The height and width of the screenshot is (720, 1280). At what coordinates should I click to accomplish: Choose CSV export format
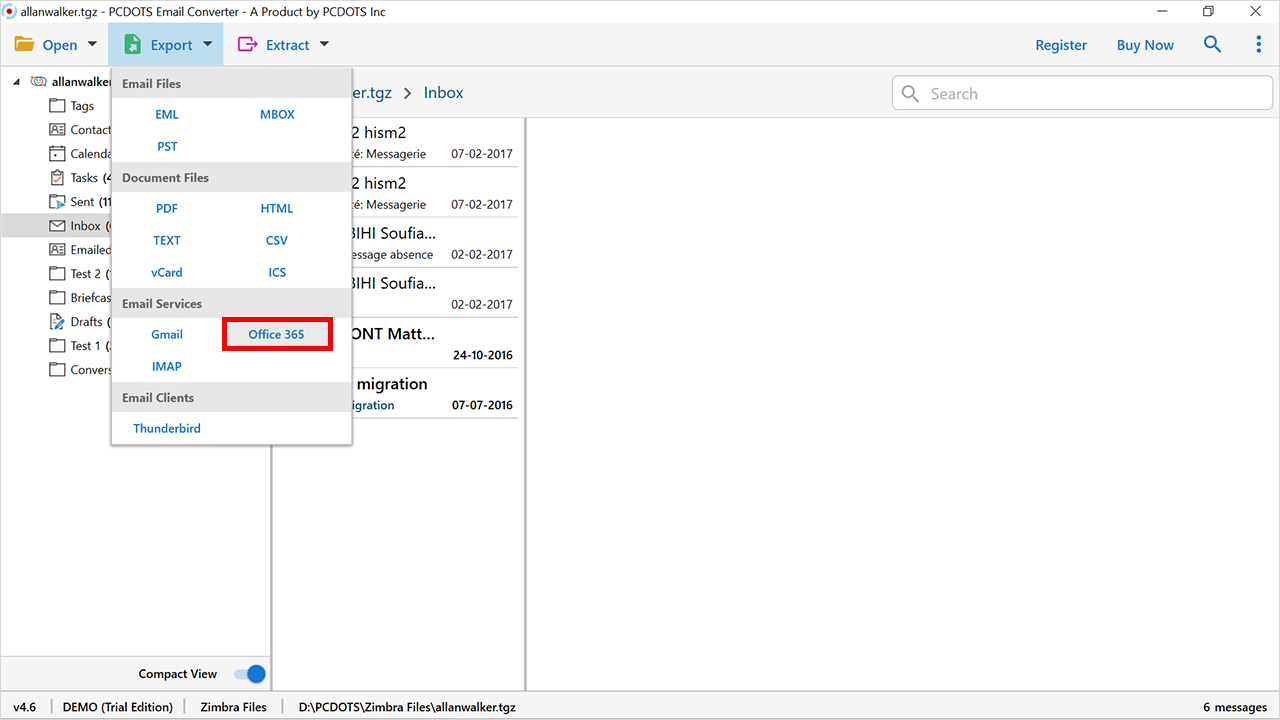point(277,240)
